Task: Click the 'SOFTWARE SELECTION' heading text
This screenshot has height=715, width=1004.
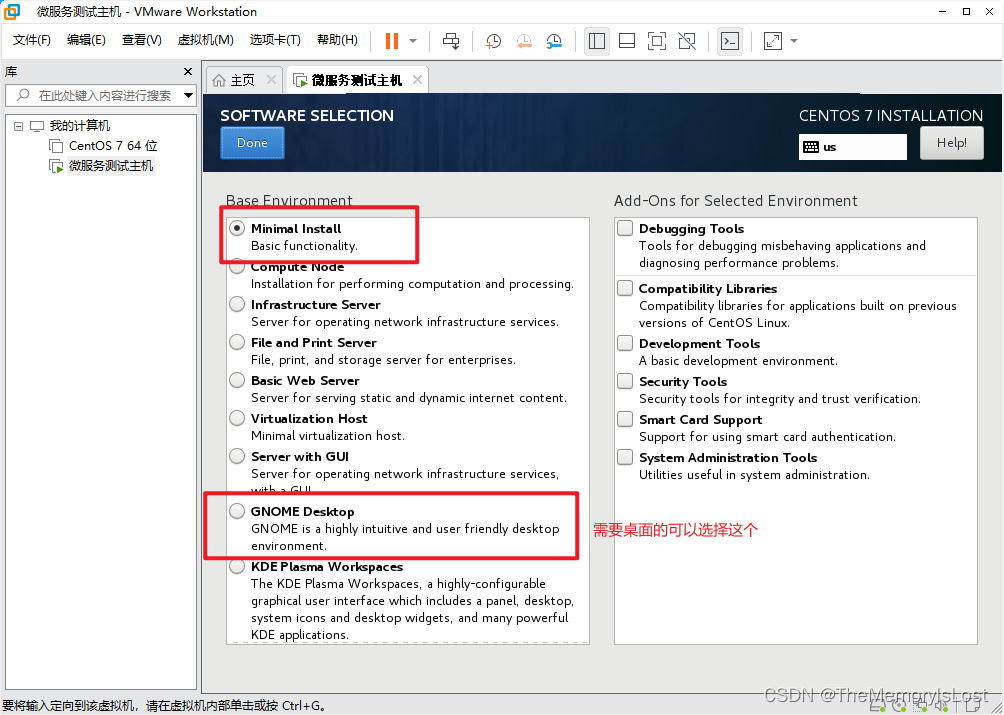Action: coord(307,116)
